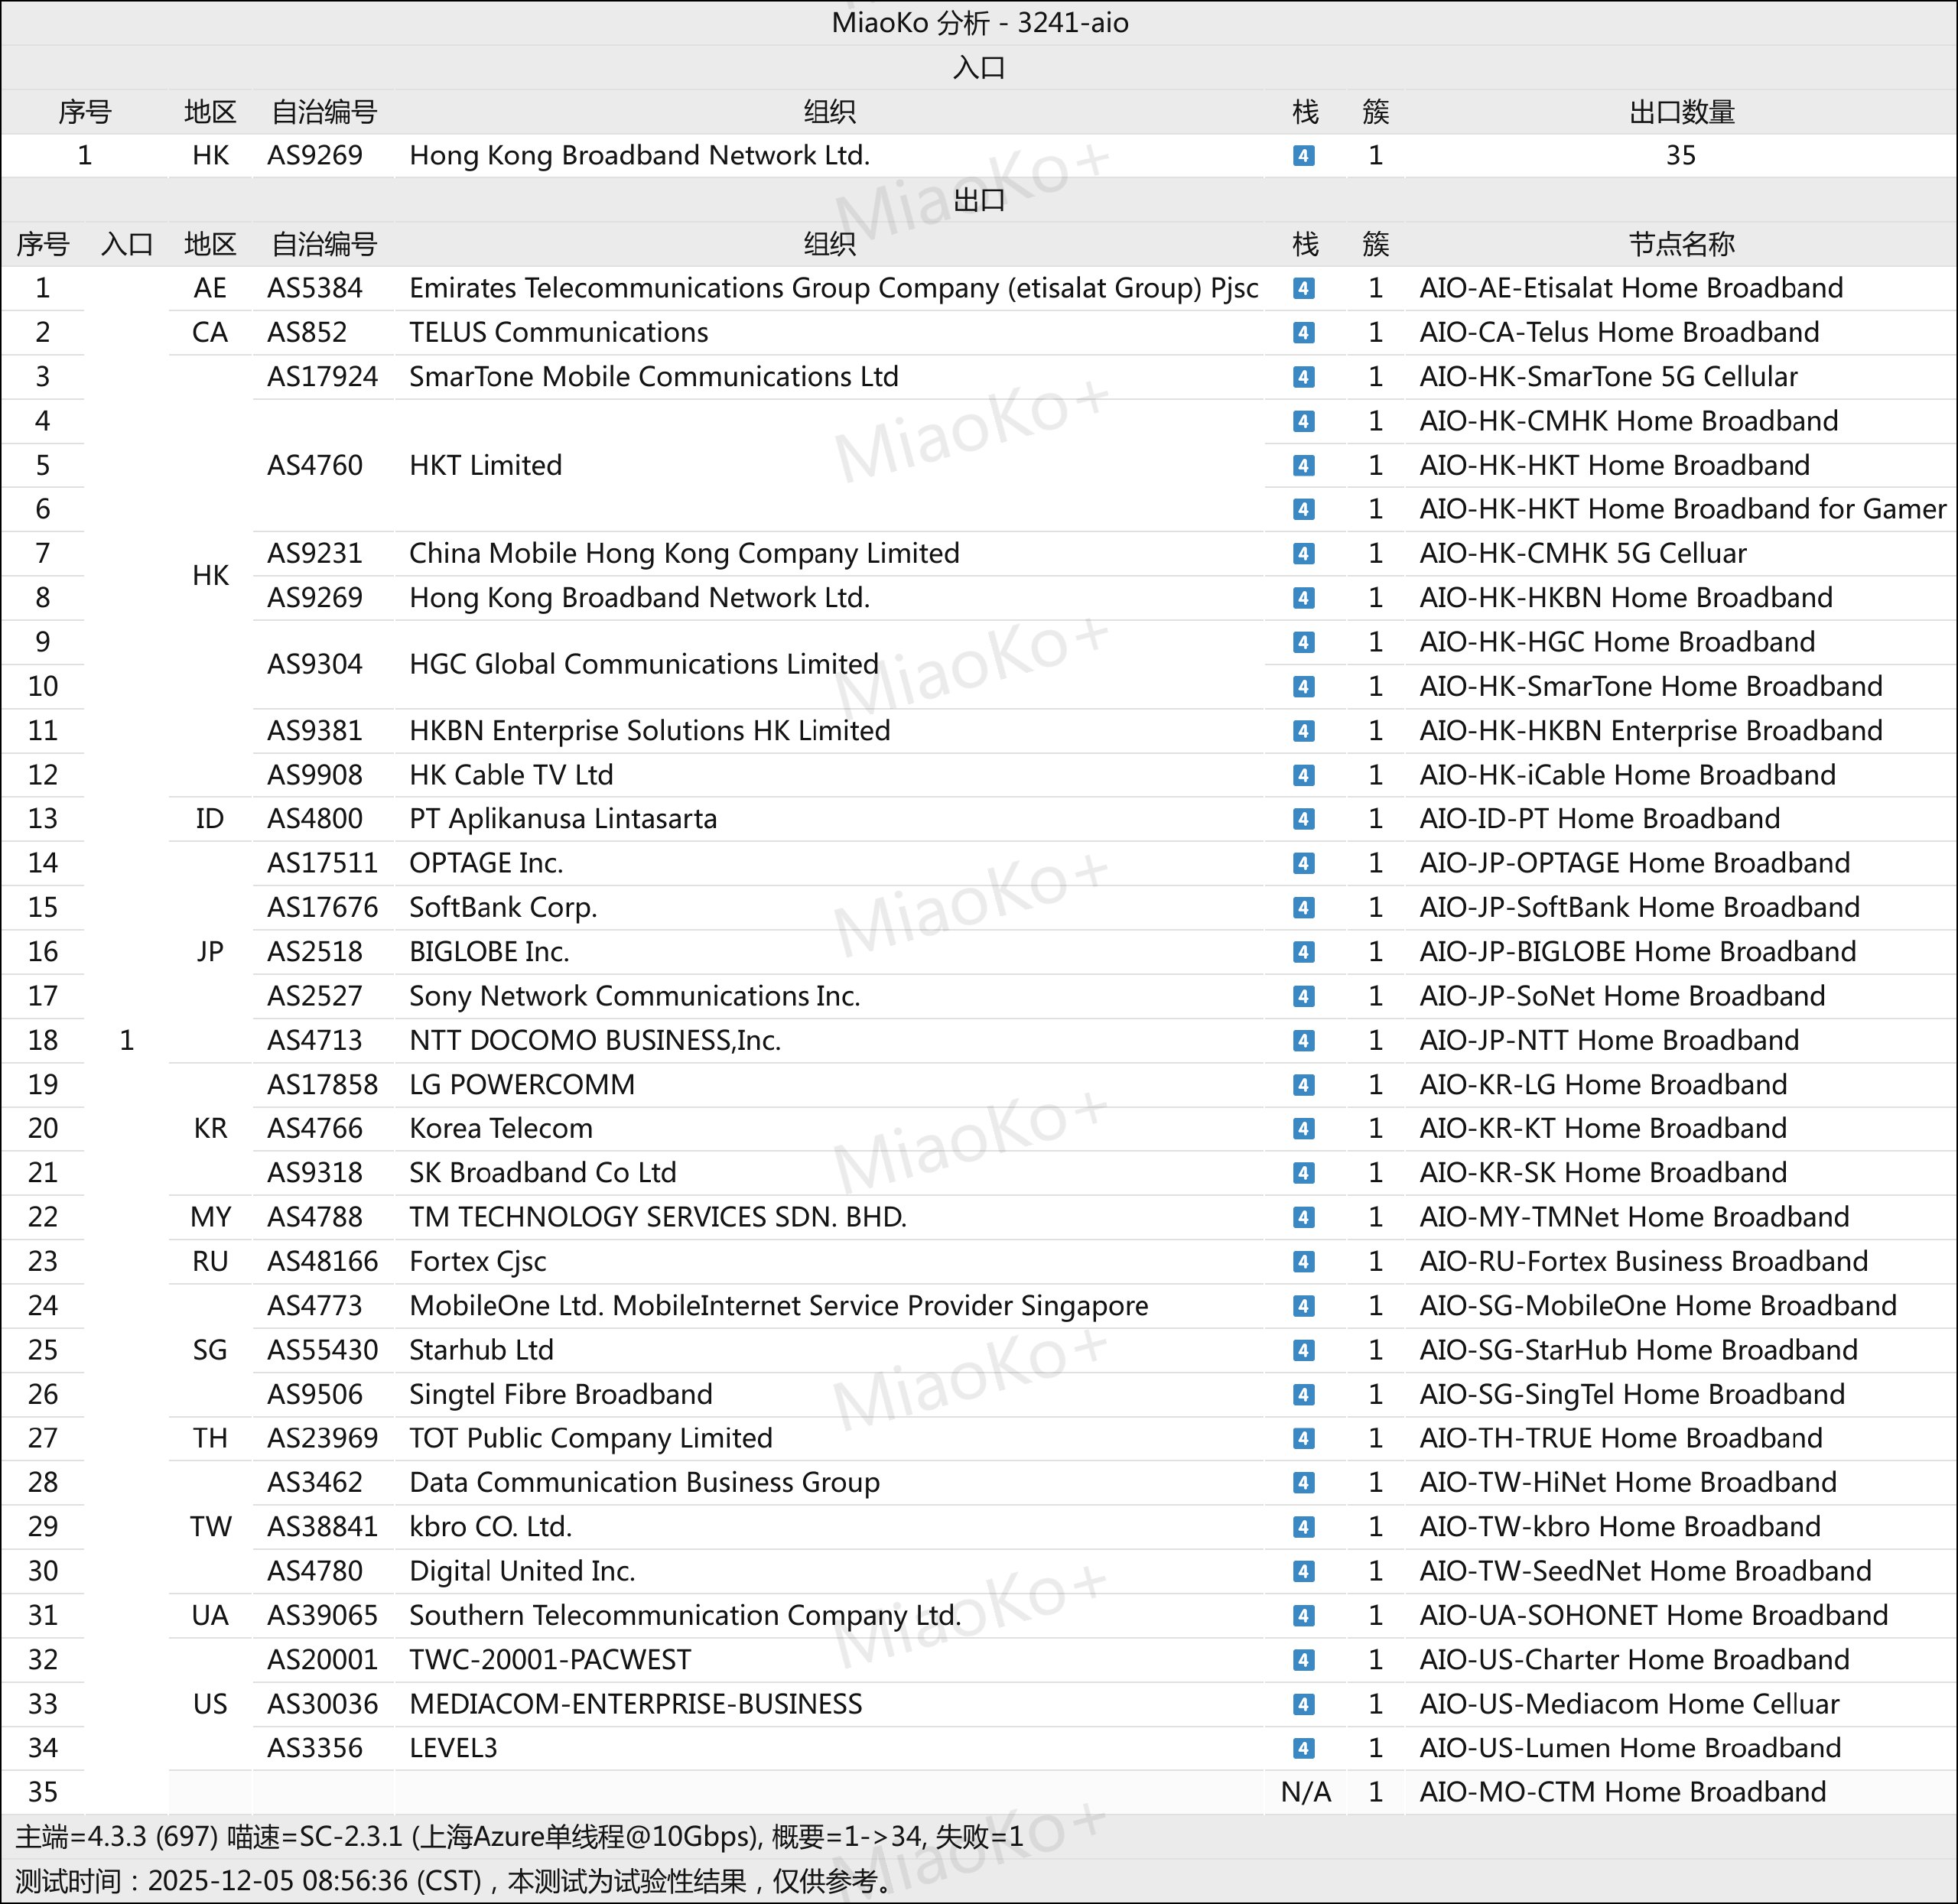The image size is (1958, 1904).
Task: Click the 节点名称 column header
Action: tap(1680, 244)
